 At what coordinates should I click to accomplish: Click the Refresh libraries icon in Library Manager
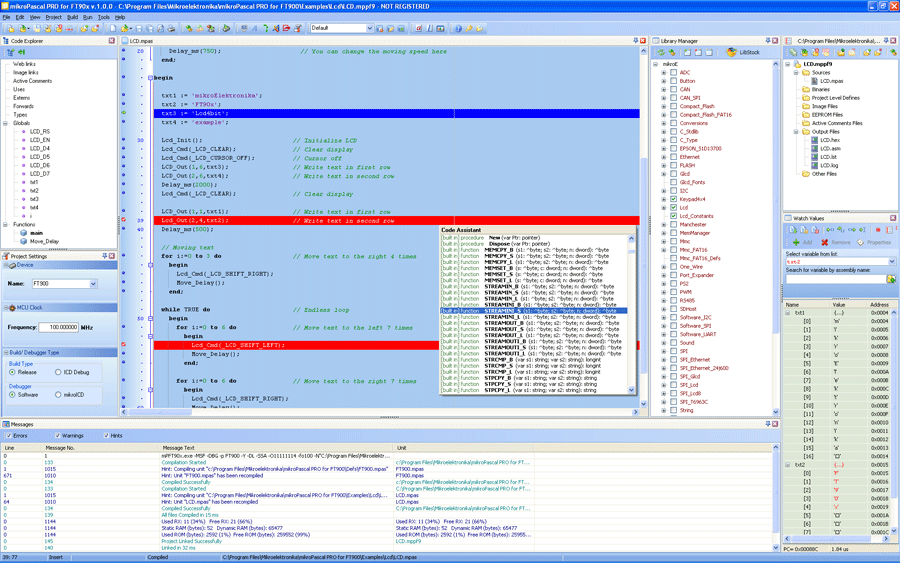click(661, 52)
